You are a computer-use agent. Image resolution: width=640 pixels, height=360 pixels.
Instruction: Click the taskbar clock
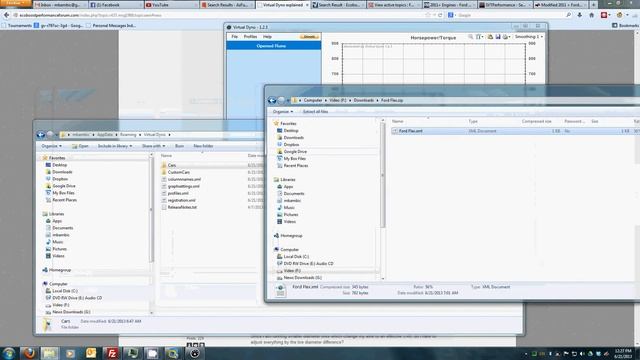623,353
